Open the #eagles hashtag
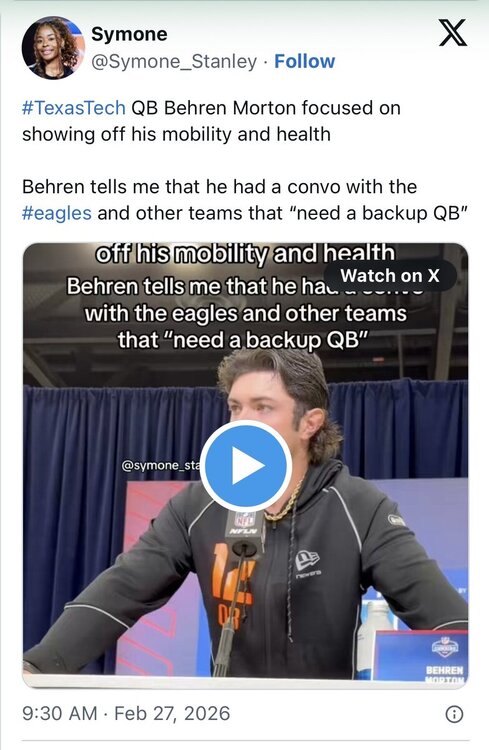The height and width of the screenshot is (750, 489). [x=56, y=213]
